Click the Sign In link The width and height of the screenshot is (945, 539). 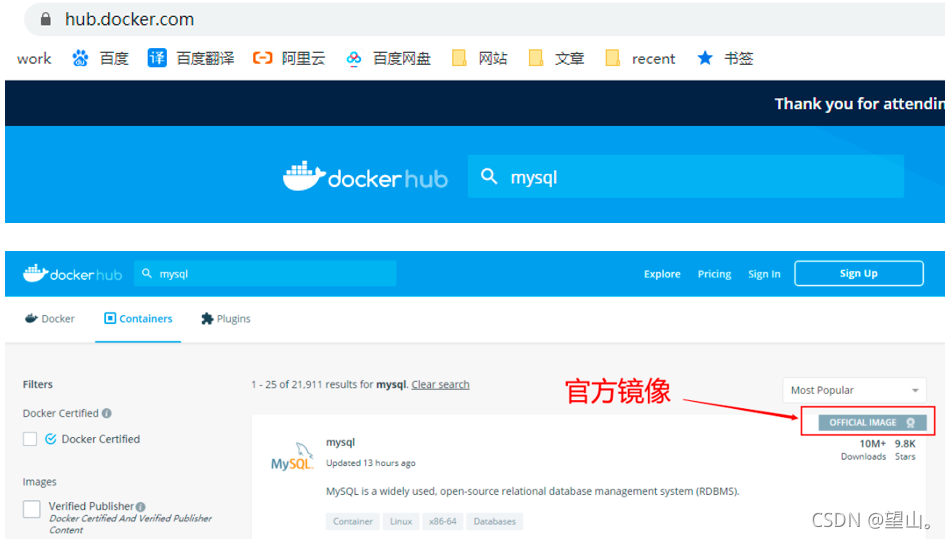[764, 274]
